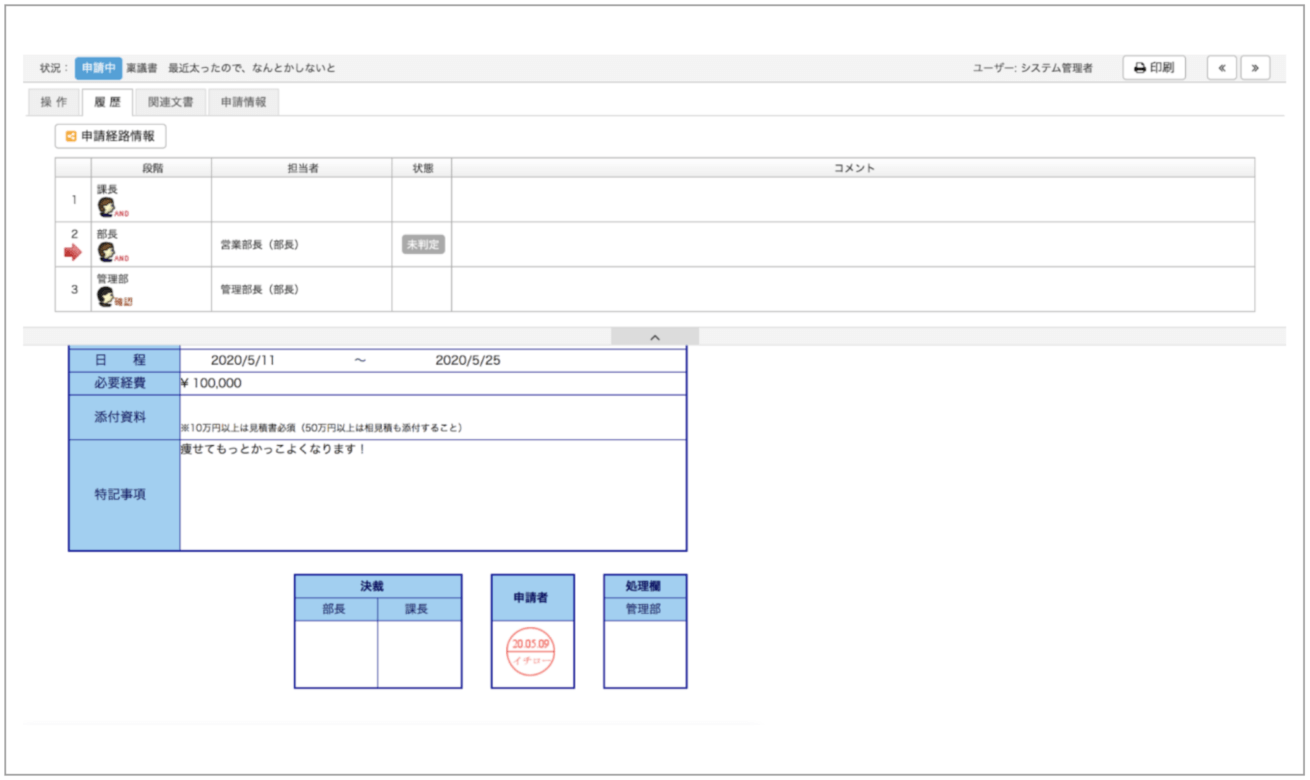Viewport: 1310px width, 780px height.
Task: Open the 関連文書 tab
Action: click(x=171, y=102)
